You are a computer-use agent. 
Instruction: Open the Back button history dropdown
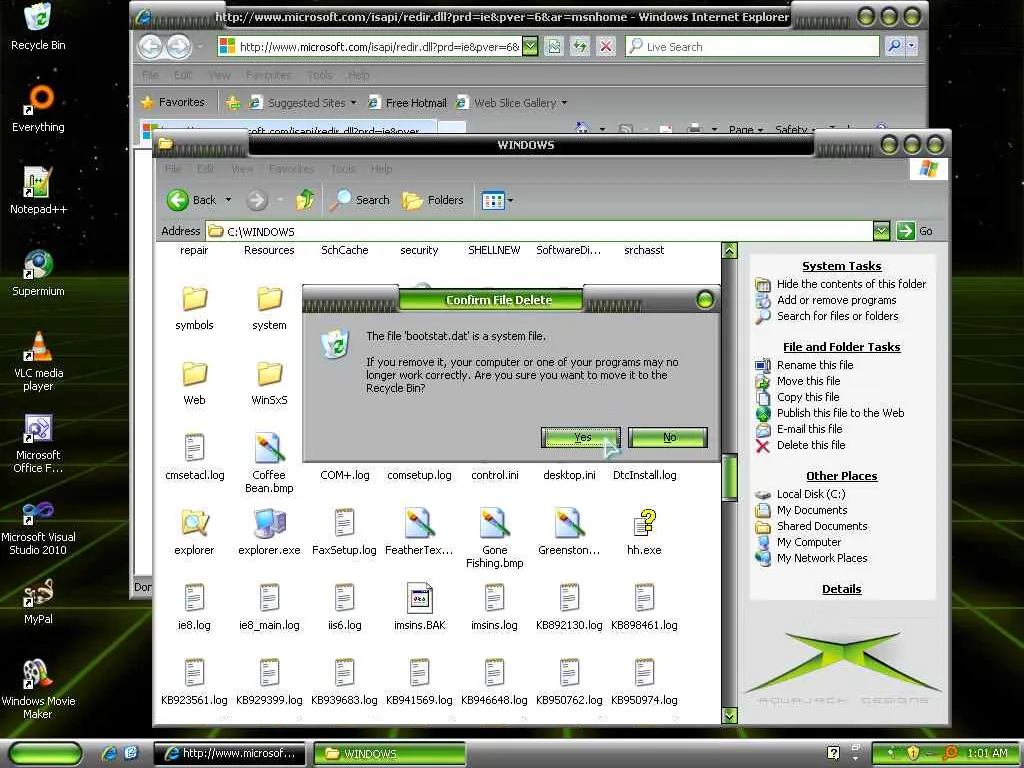click(x=228, y=200)
